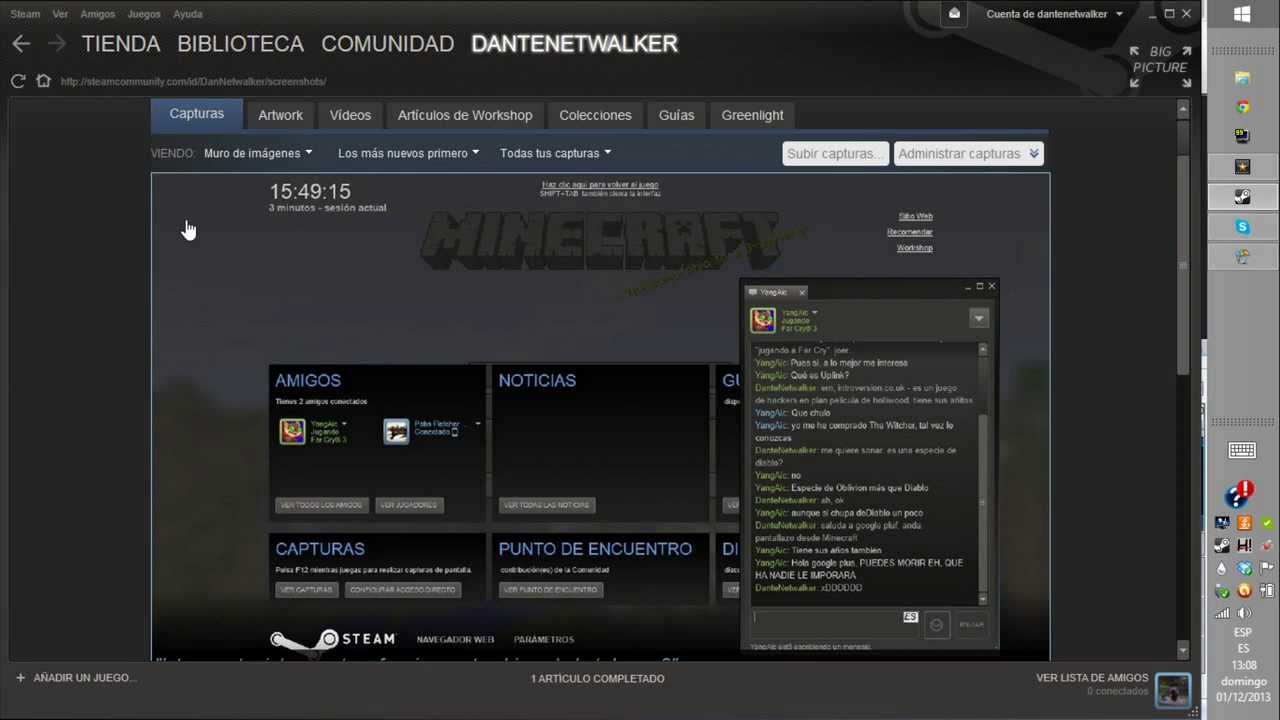Open Skype from the taskbar
The width and height of the screenshot is (1280, 720).
1242,227
